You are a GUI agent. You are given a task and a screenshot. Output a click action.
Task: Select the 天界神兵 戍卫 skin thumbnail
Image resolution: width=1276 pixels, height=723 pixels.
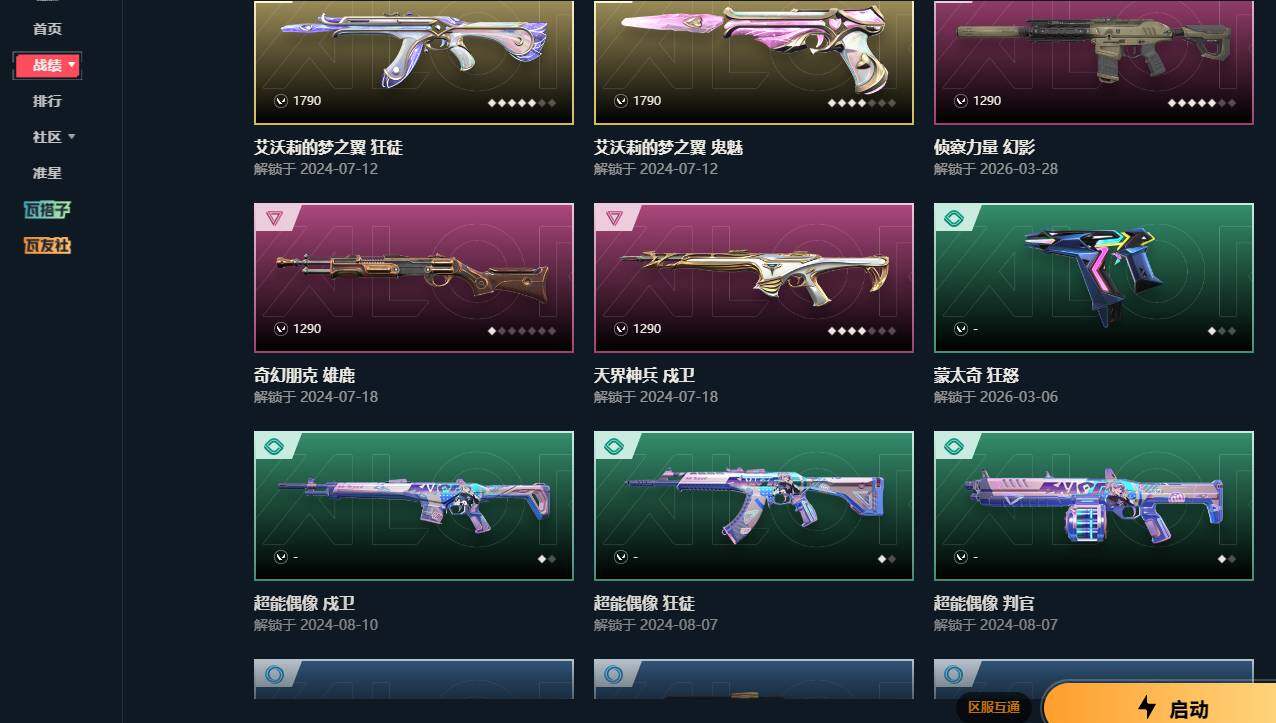click(x=754, y=278)
